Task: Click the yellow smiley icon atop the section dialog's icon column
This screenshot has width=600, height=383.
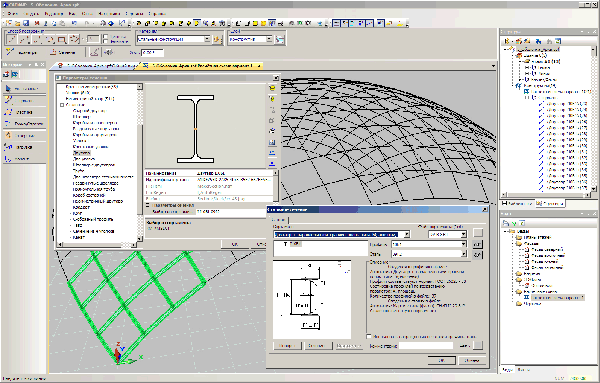Action: 272,88
